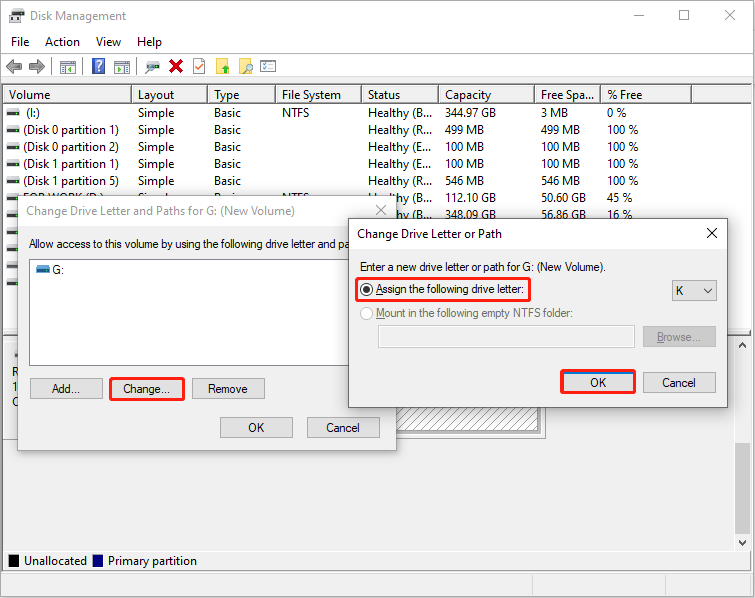This screenshot has height=598, width=755.
Task: Select Mount in the following empty NTFS folder
Action: point(366,313)
